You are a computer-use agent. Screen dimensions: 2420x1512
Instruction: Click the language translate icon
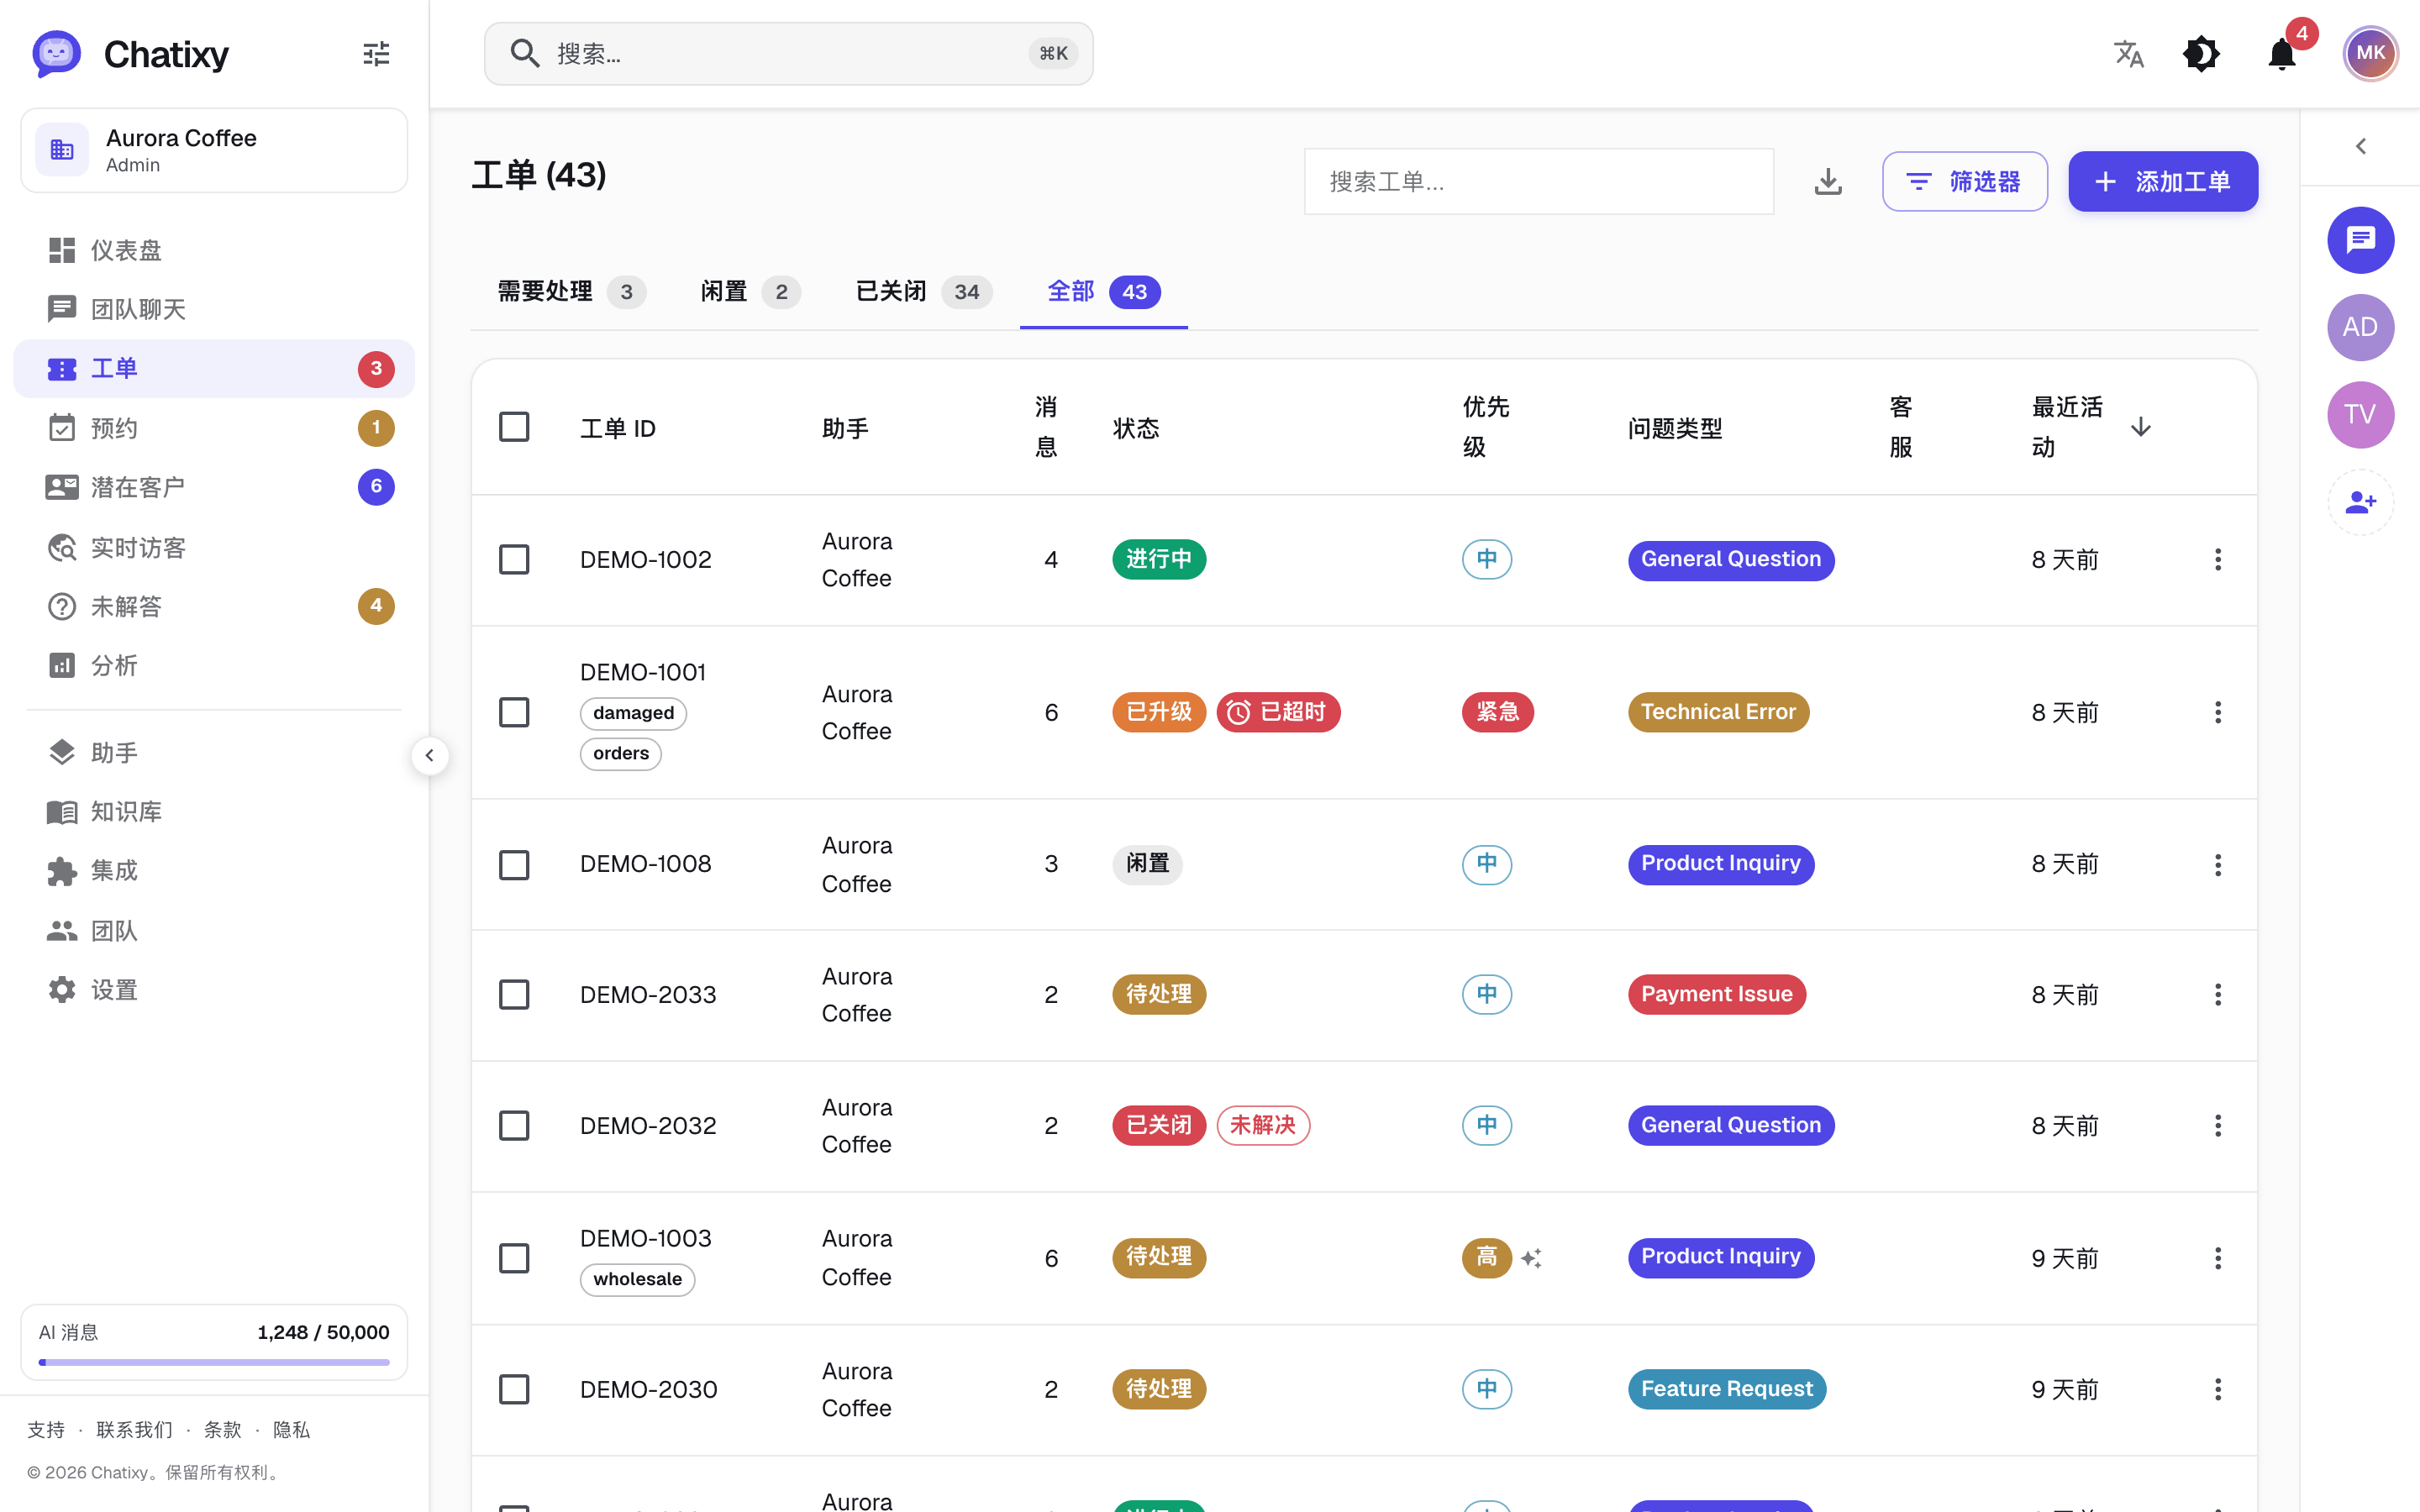(x=2129, y=53)
